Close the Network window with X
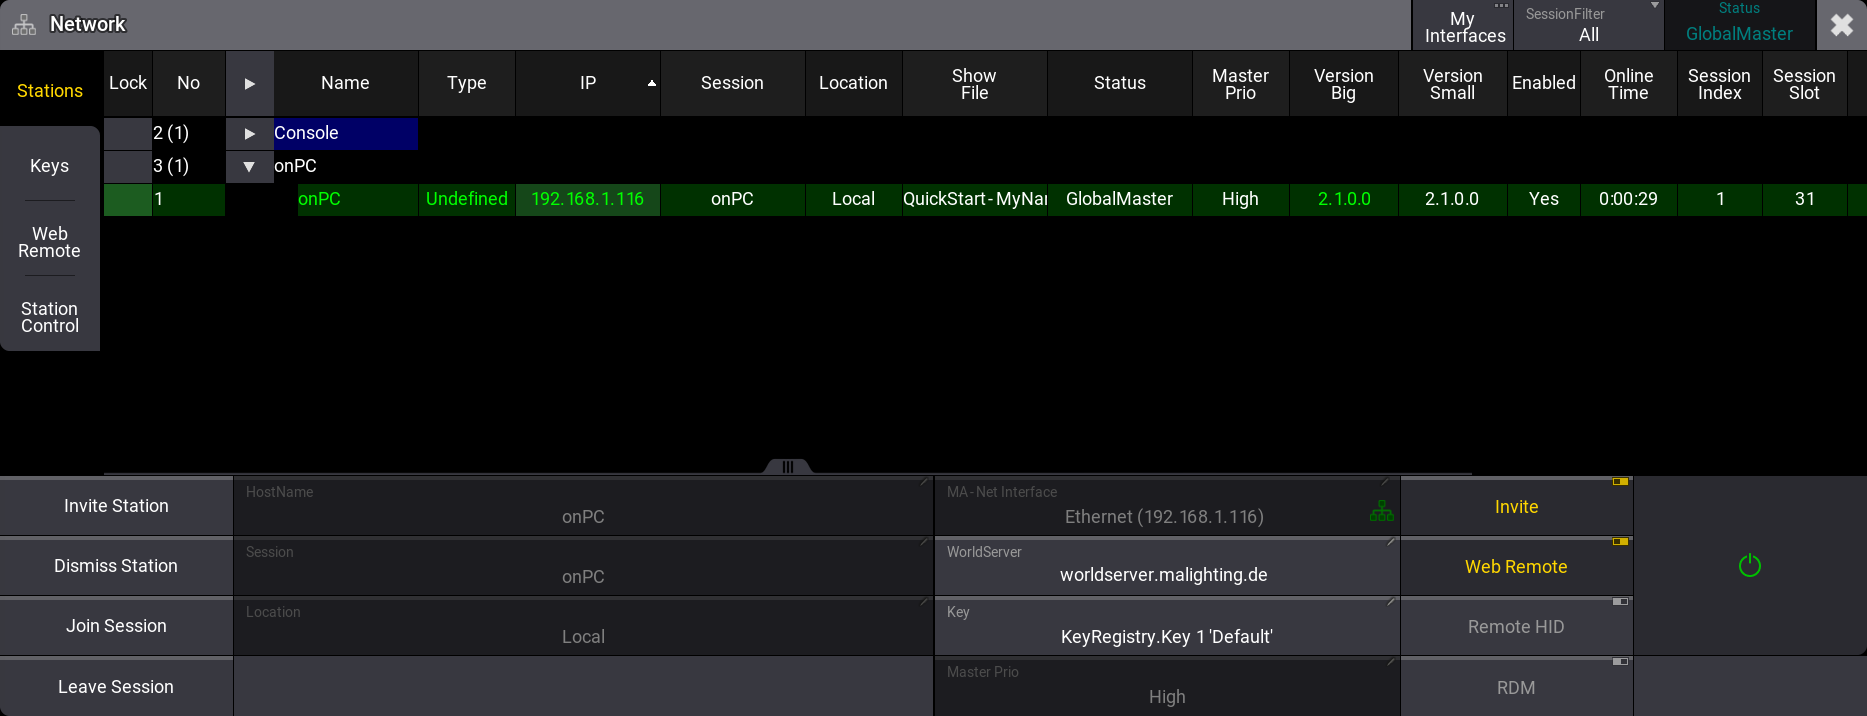The height and width of the screenshot is (716, 1867). 1841,25
